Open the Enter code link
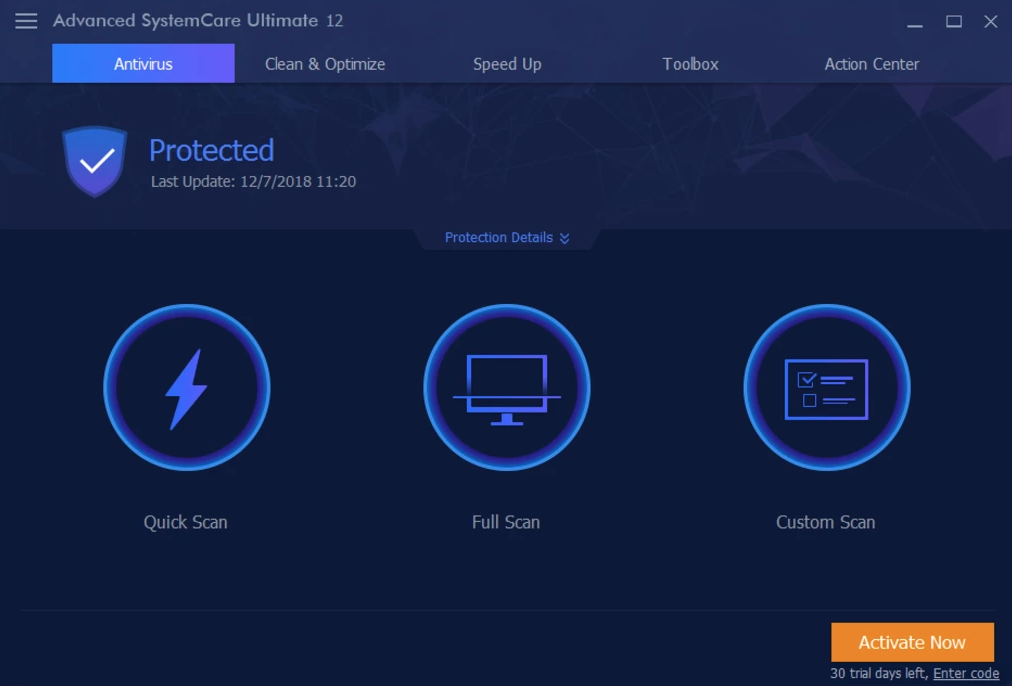The image size is (1012, 686). 965,674
